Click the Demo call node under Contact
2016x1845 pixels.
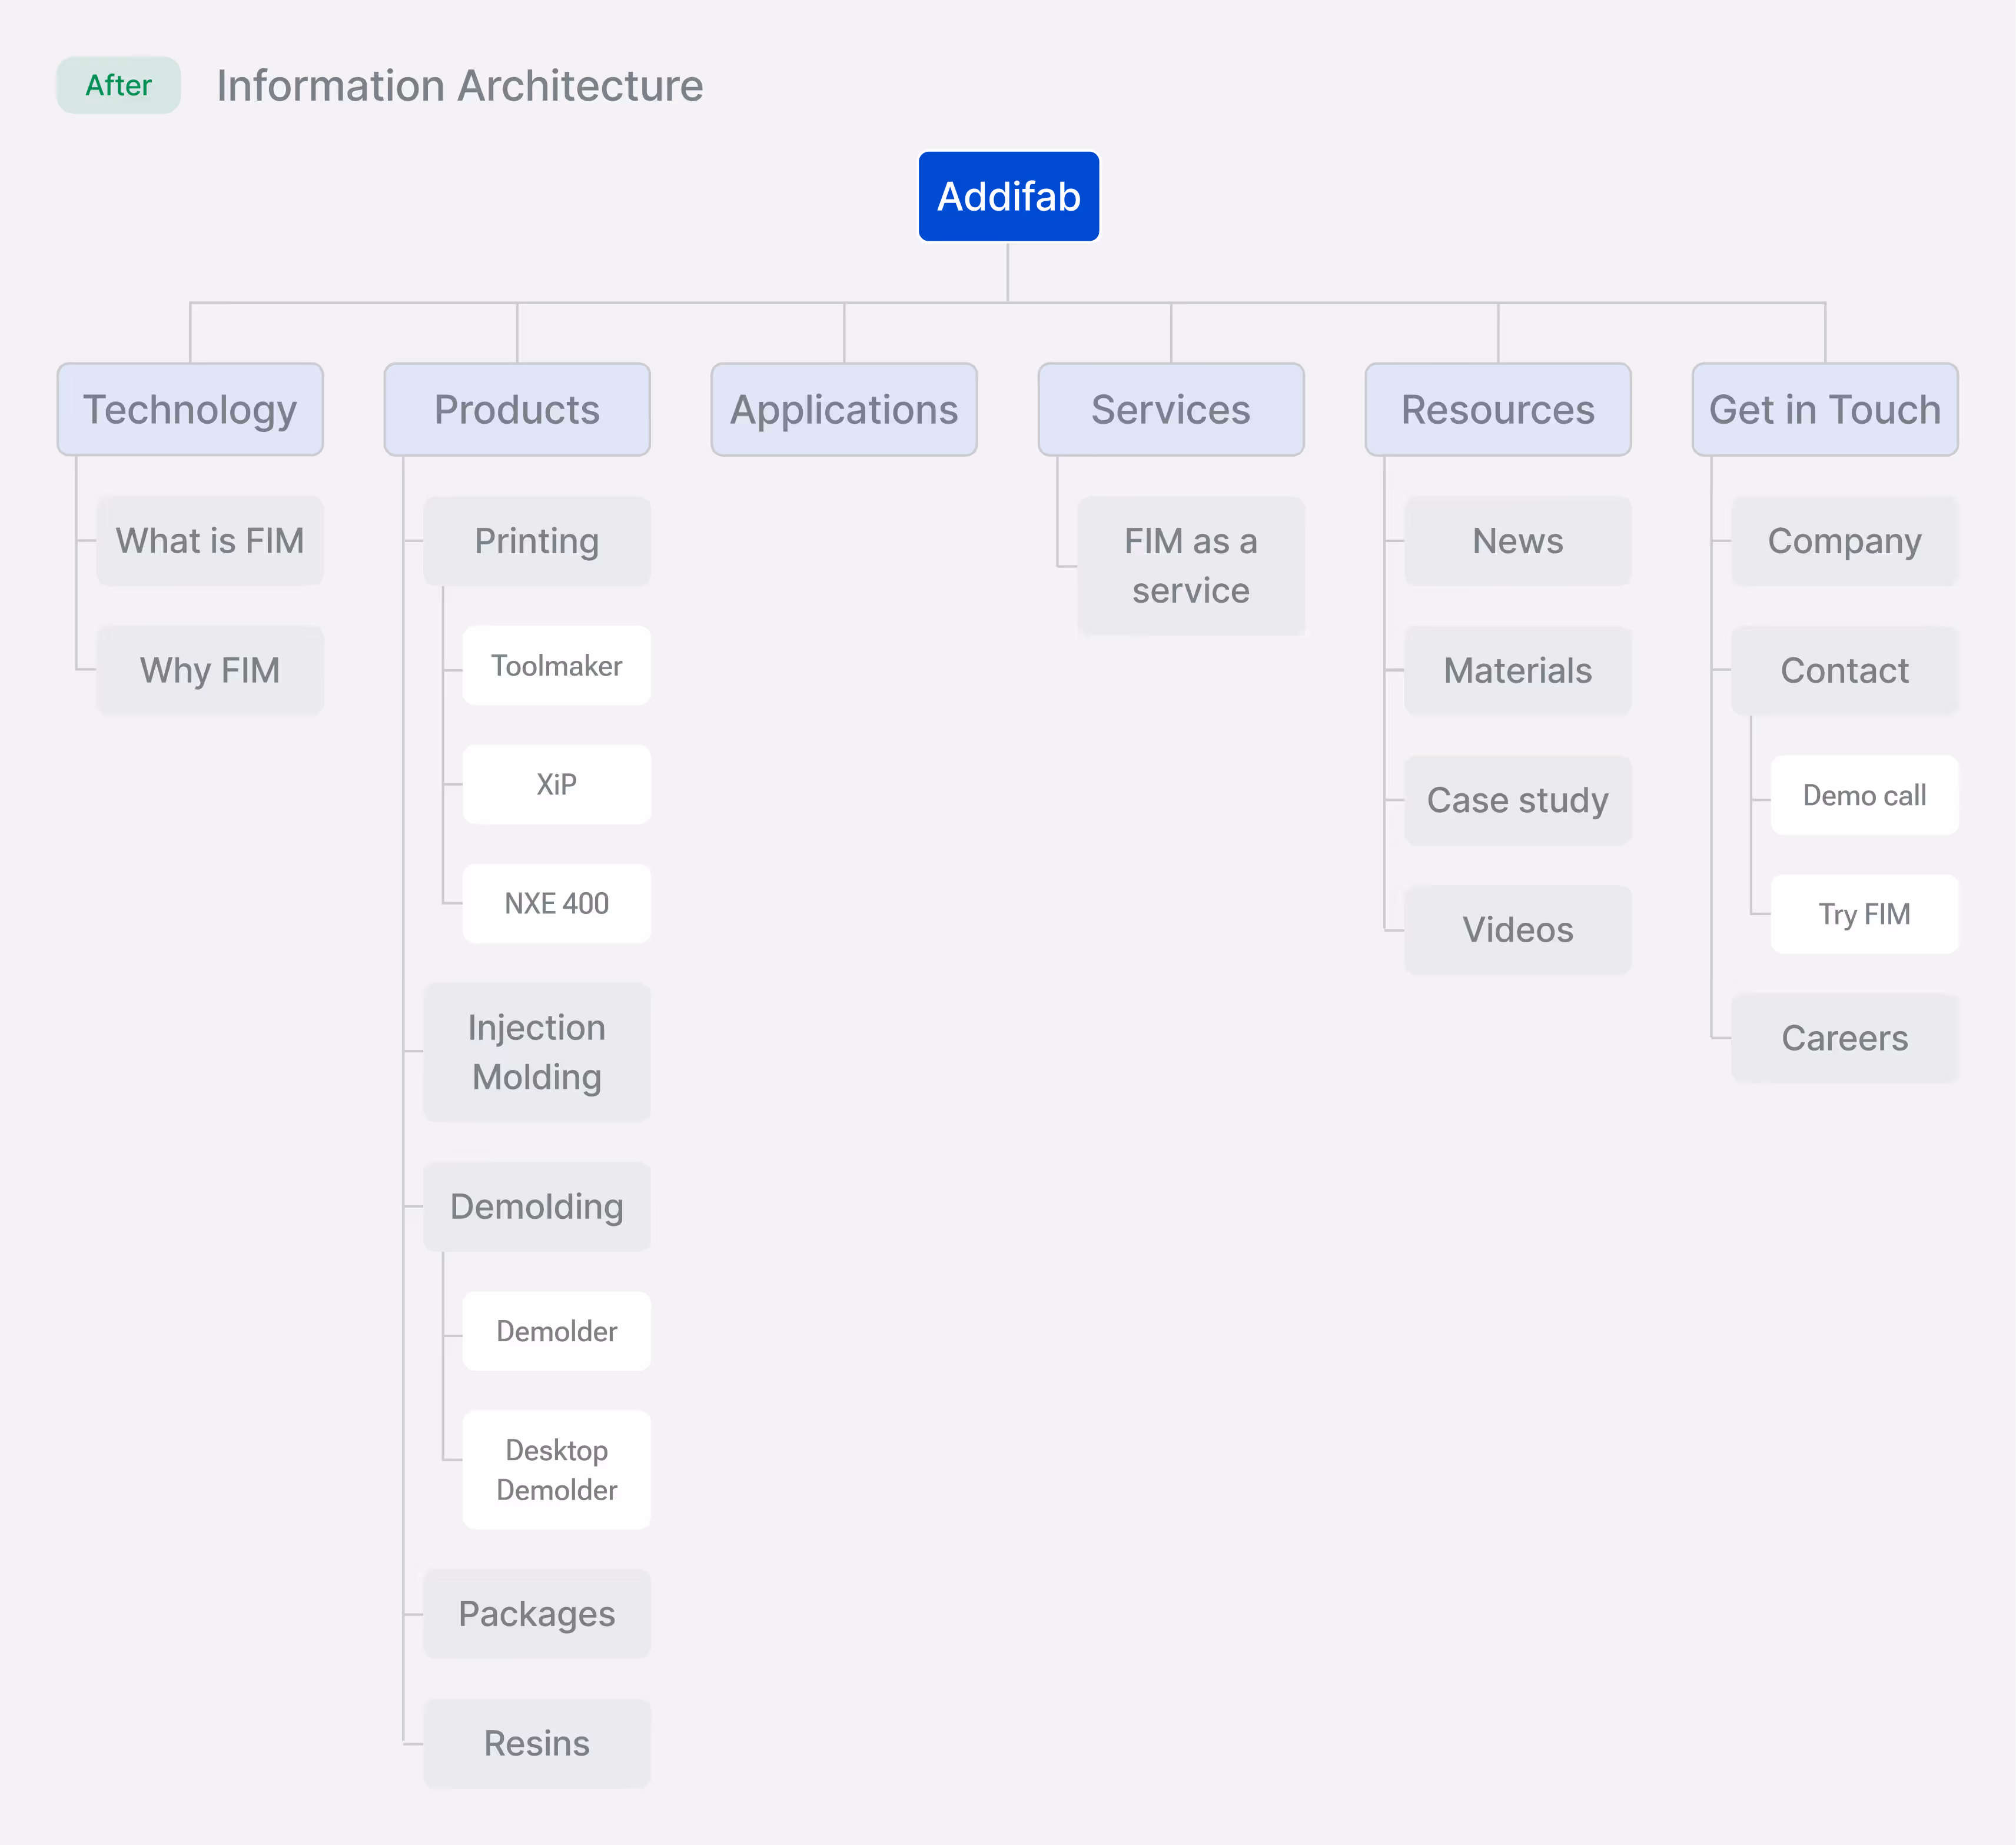pos(1864,796)
